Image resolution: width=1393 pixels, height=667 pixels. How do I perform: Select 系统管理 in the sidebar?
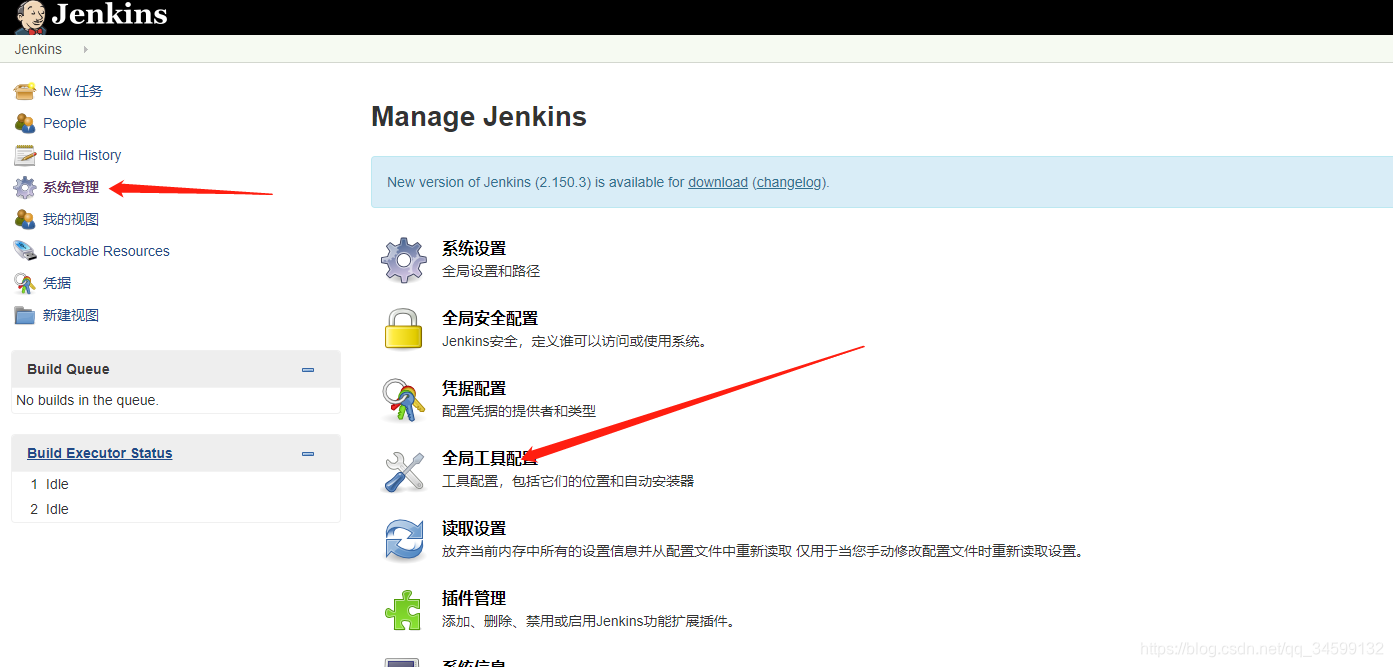(x=70, y=186)
